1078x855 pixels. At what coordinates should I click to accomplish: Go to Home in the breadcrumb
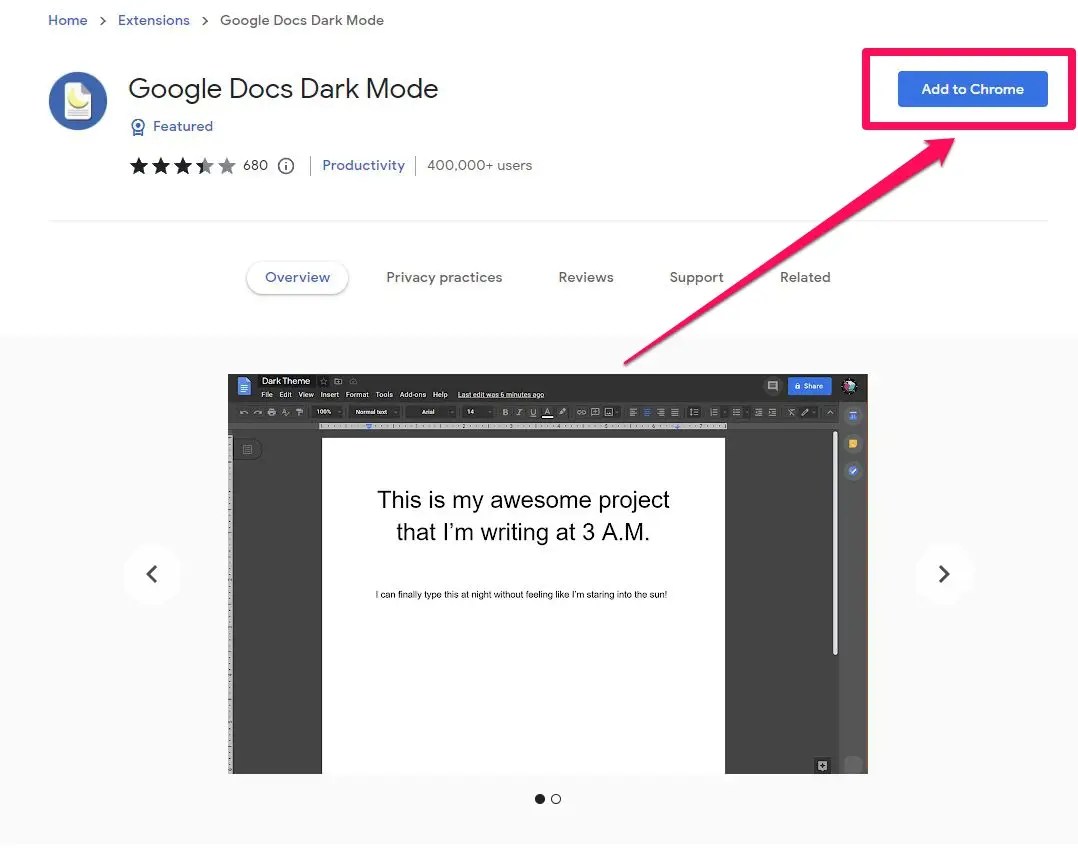[x=67, y=21]
